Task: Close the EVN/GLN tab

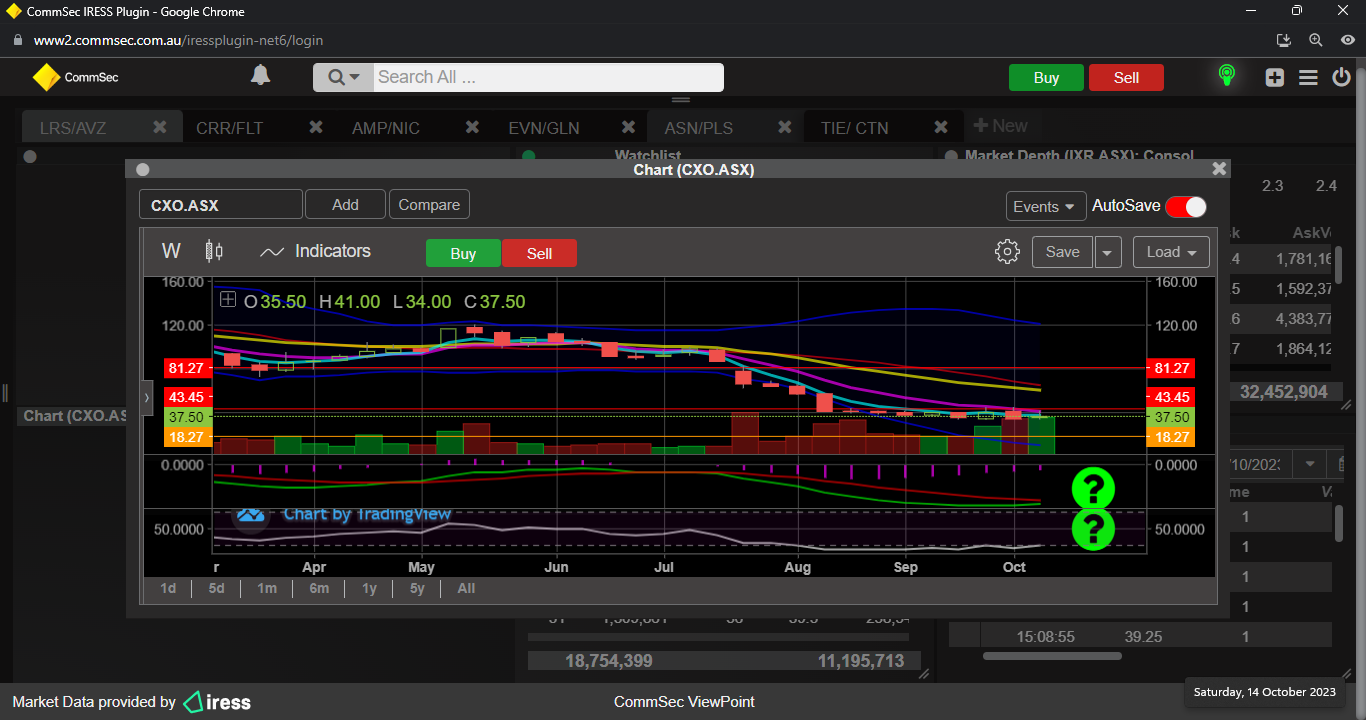Action: click(x=629, y=127)
